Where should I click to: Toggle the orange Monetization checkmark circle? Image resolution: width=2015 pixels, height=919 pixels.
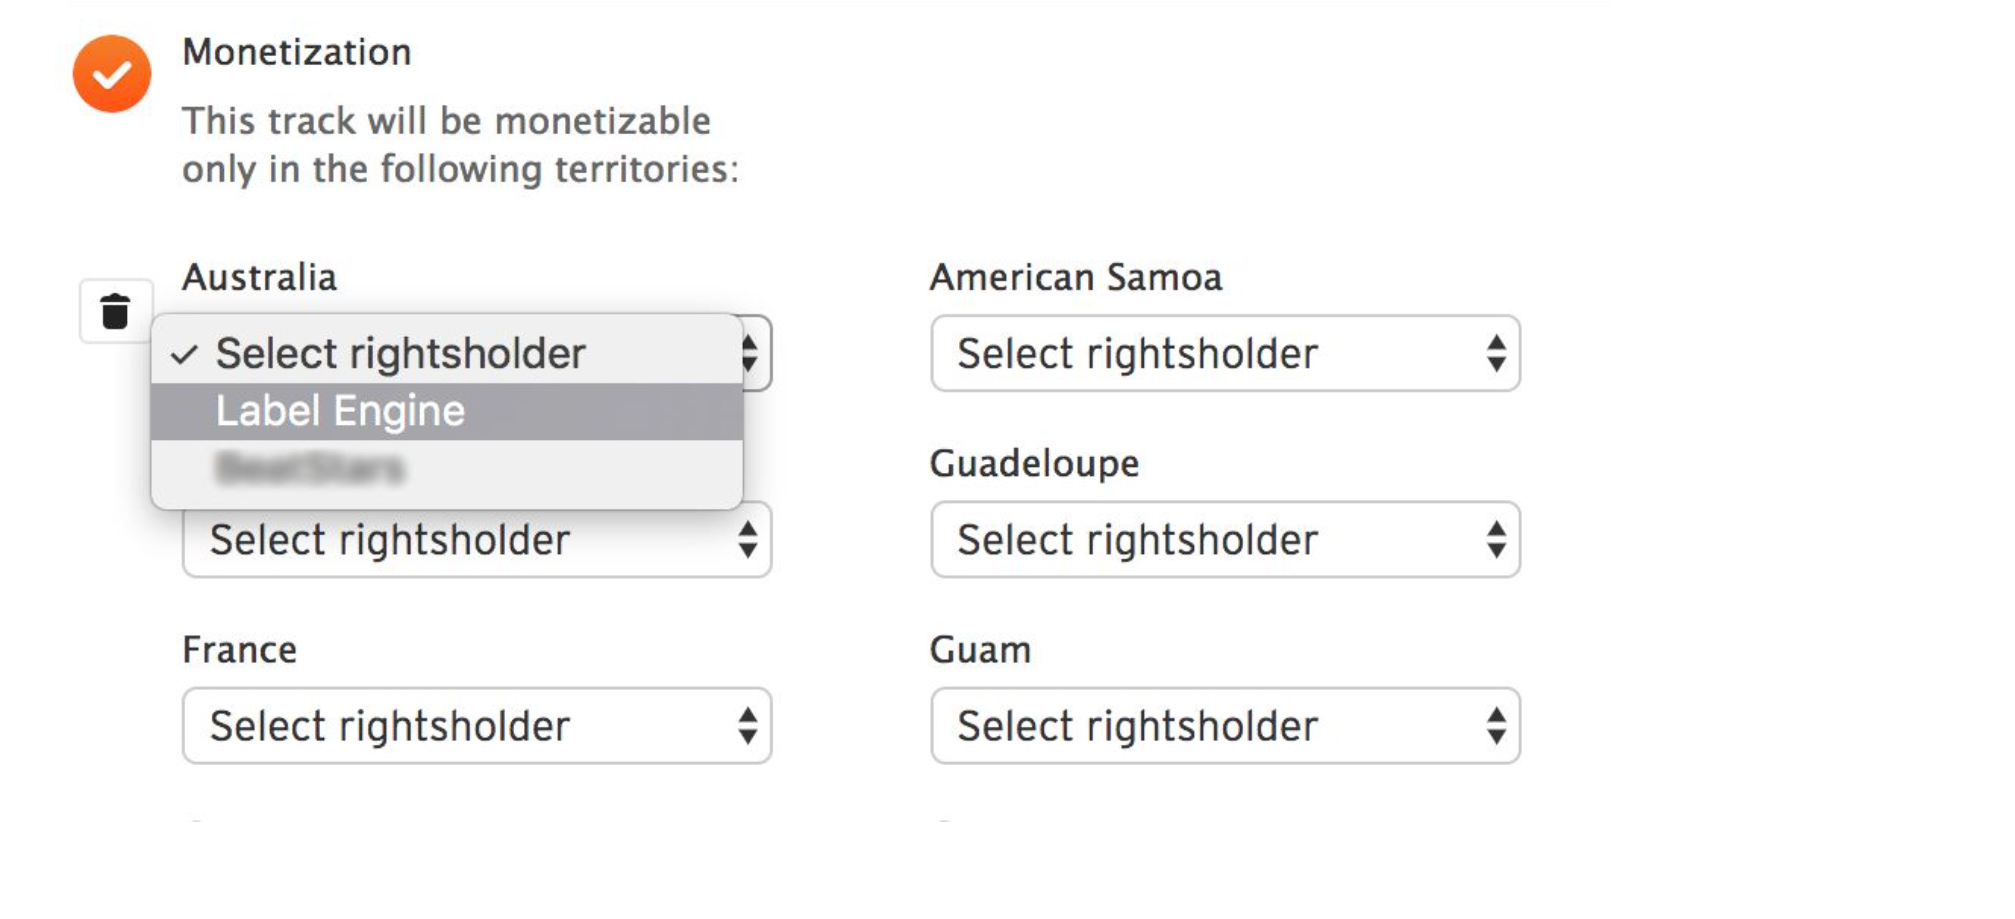coord(112,74)
